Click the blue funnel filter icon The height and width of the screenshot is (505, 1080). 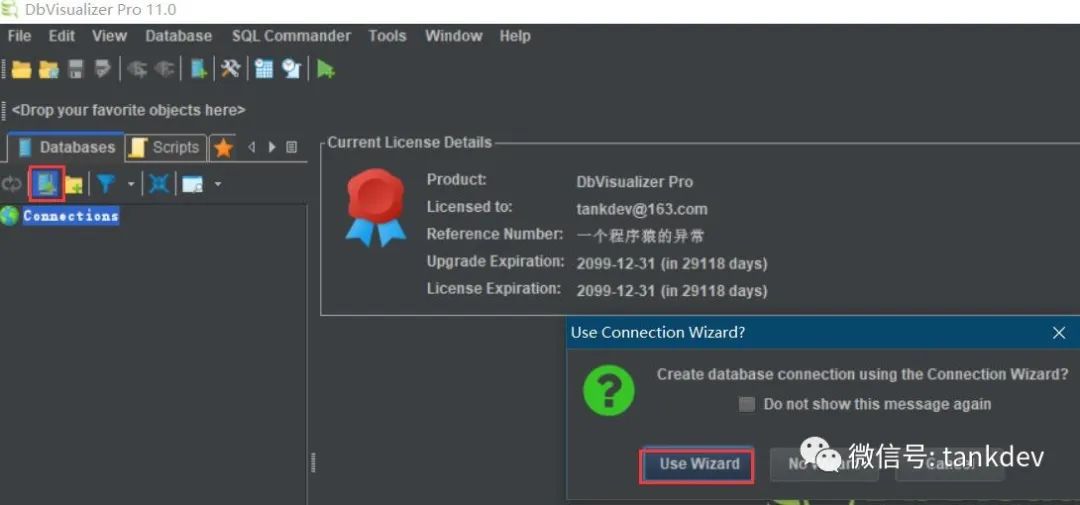tap(106, 184)
